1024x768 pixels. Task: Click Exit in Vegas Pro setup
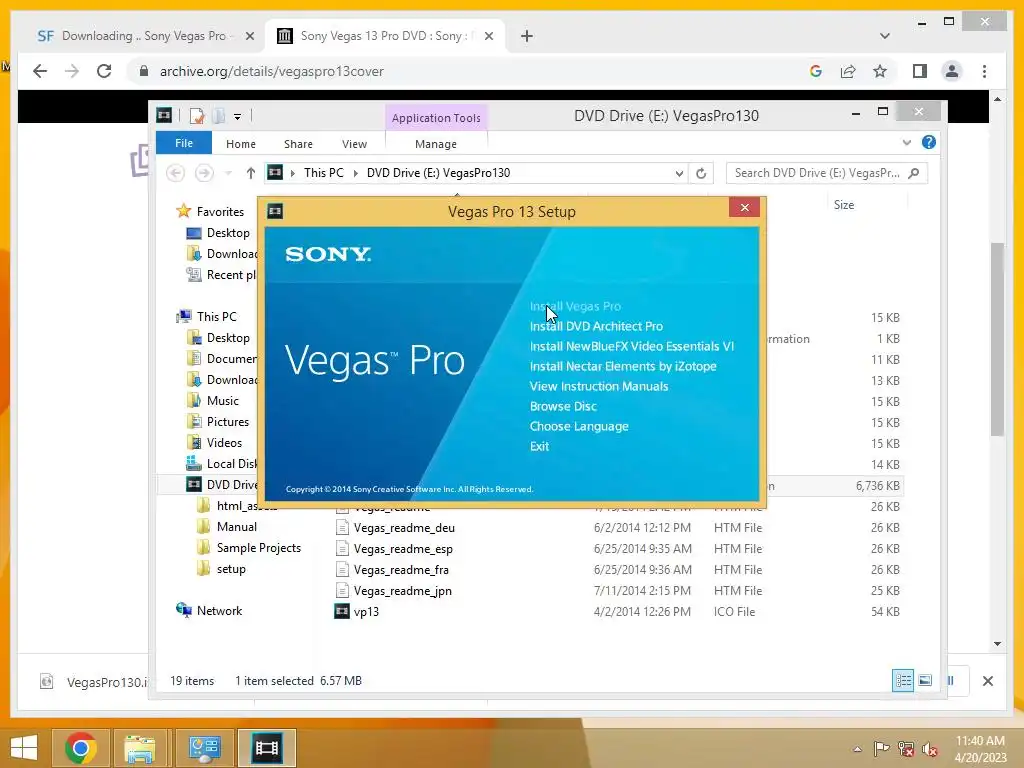point(539,447)
